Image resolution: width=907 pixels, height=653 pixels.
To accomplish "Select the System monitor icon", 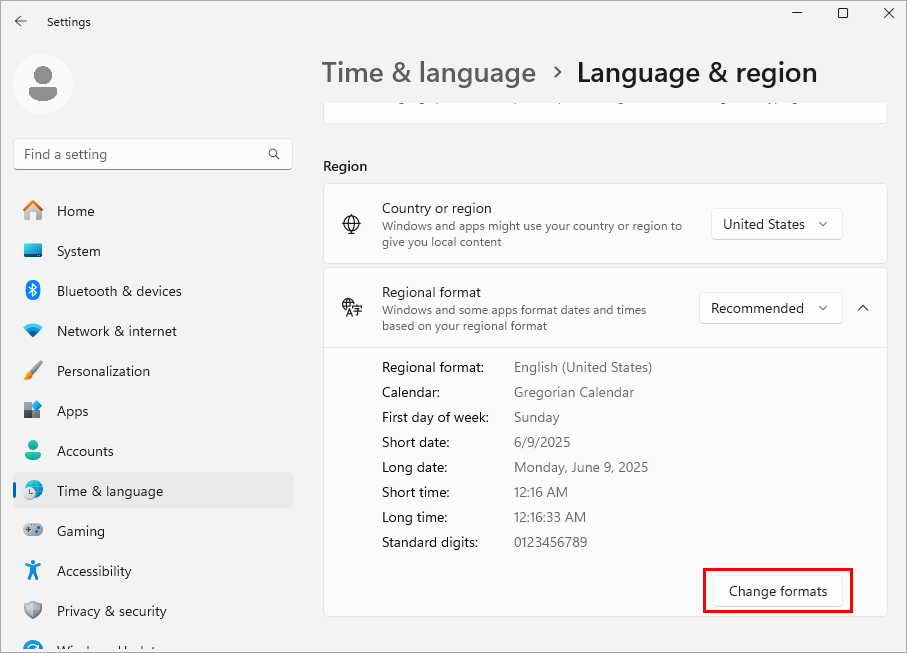I will click(33, 251).
